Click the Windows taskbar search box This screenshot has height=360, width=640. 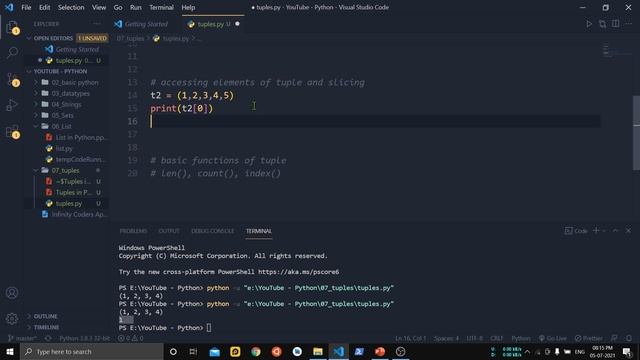point(91,351)
